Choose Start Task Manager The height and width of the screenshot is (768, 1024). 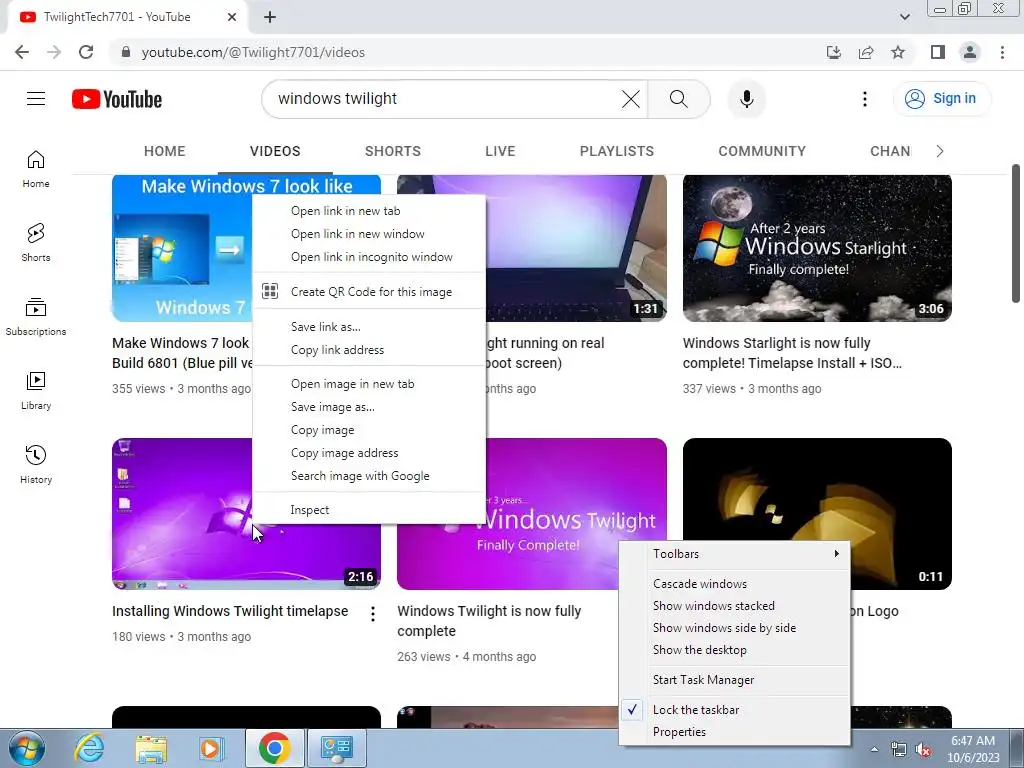pyautogui.click(x=734, y=680)
